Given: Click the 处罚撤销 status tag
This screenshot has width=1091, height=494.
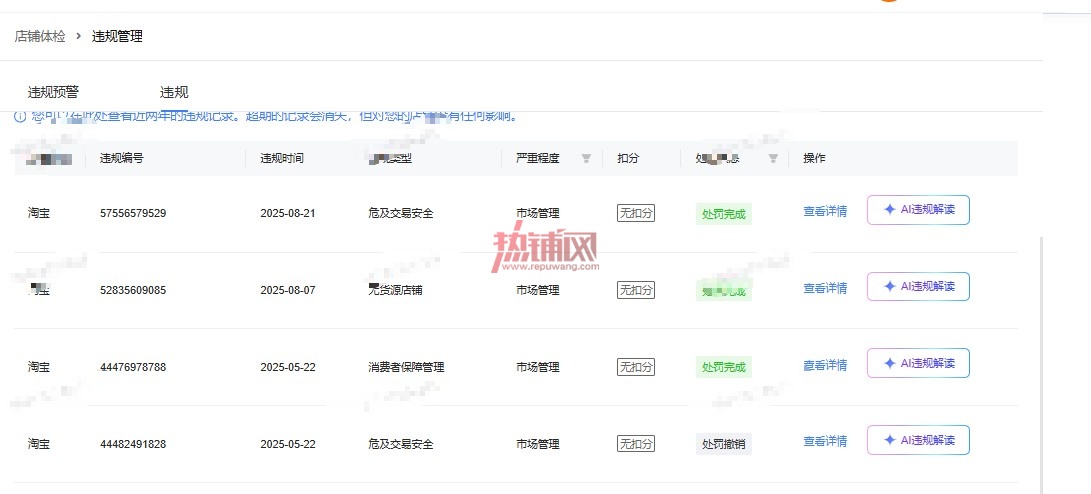Looking at the screenshot, I should click(724, 444).
